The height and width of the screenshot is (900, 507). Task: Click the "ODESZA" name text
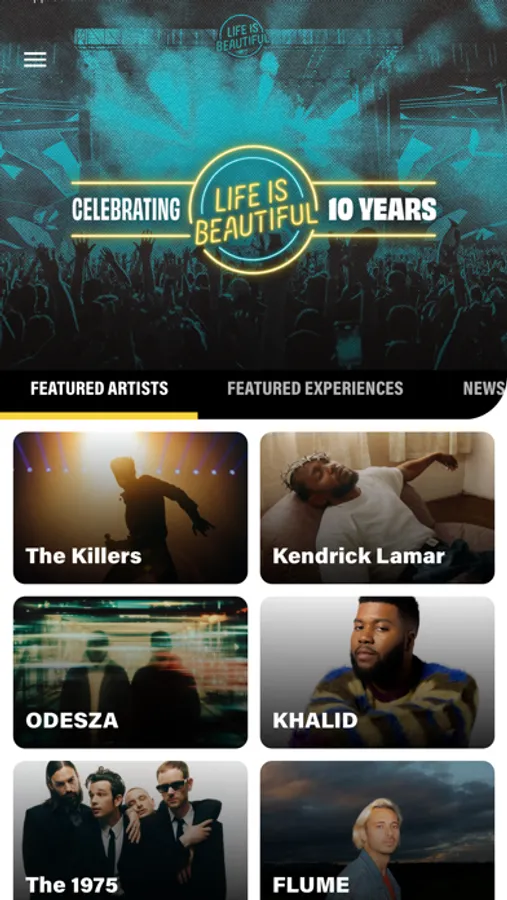click(72, 720)
